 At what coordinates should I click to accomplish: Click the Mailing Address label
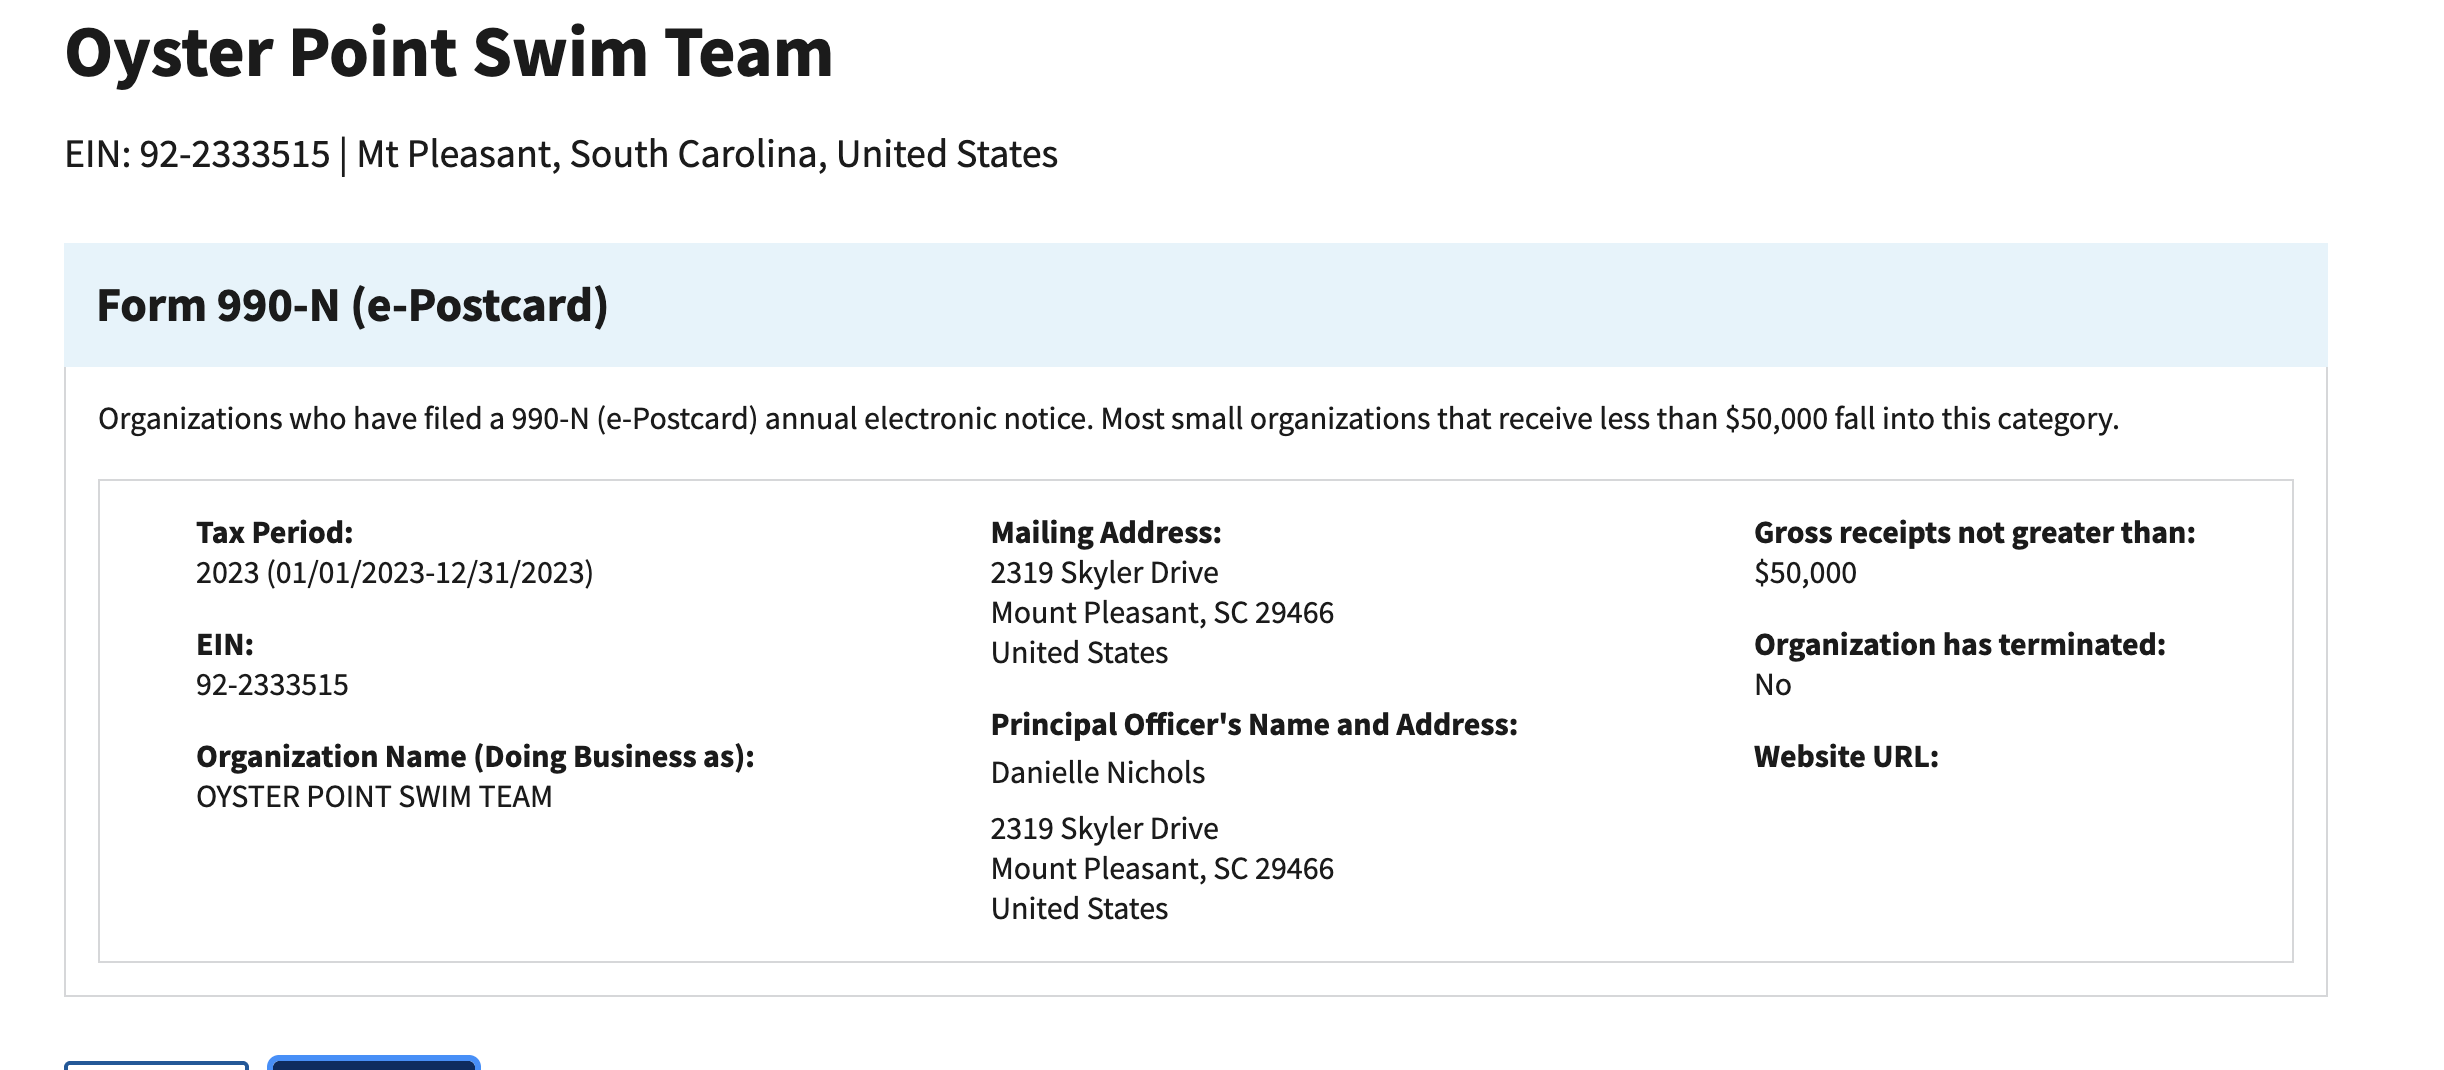1106,532
